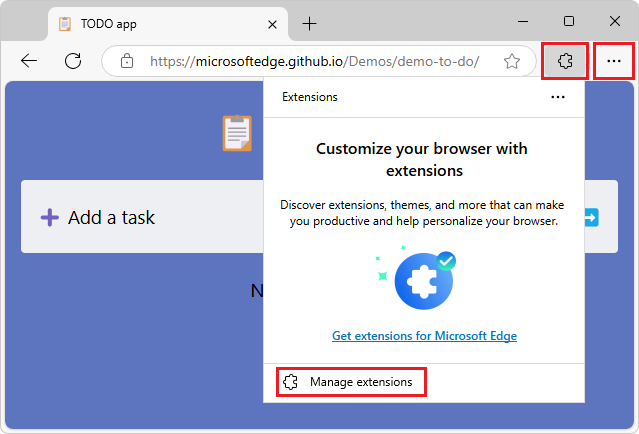Image resolution: width=639 pixels, height=434 pixels.
Task: Add page to favorites star
Action: coord(511,62)
